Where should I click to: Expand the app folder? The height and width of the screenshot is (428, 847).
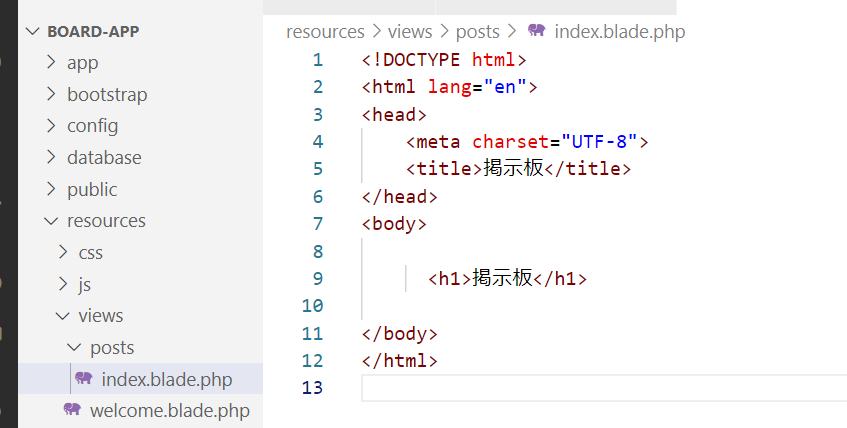(x=82, y=63)
